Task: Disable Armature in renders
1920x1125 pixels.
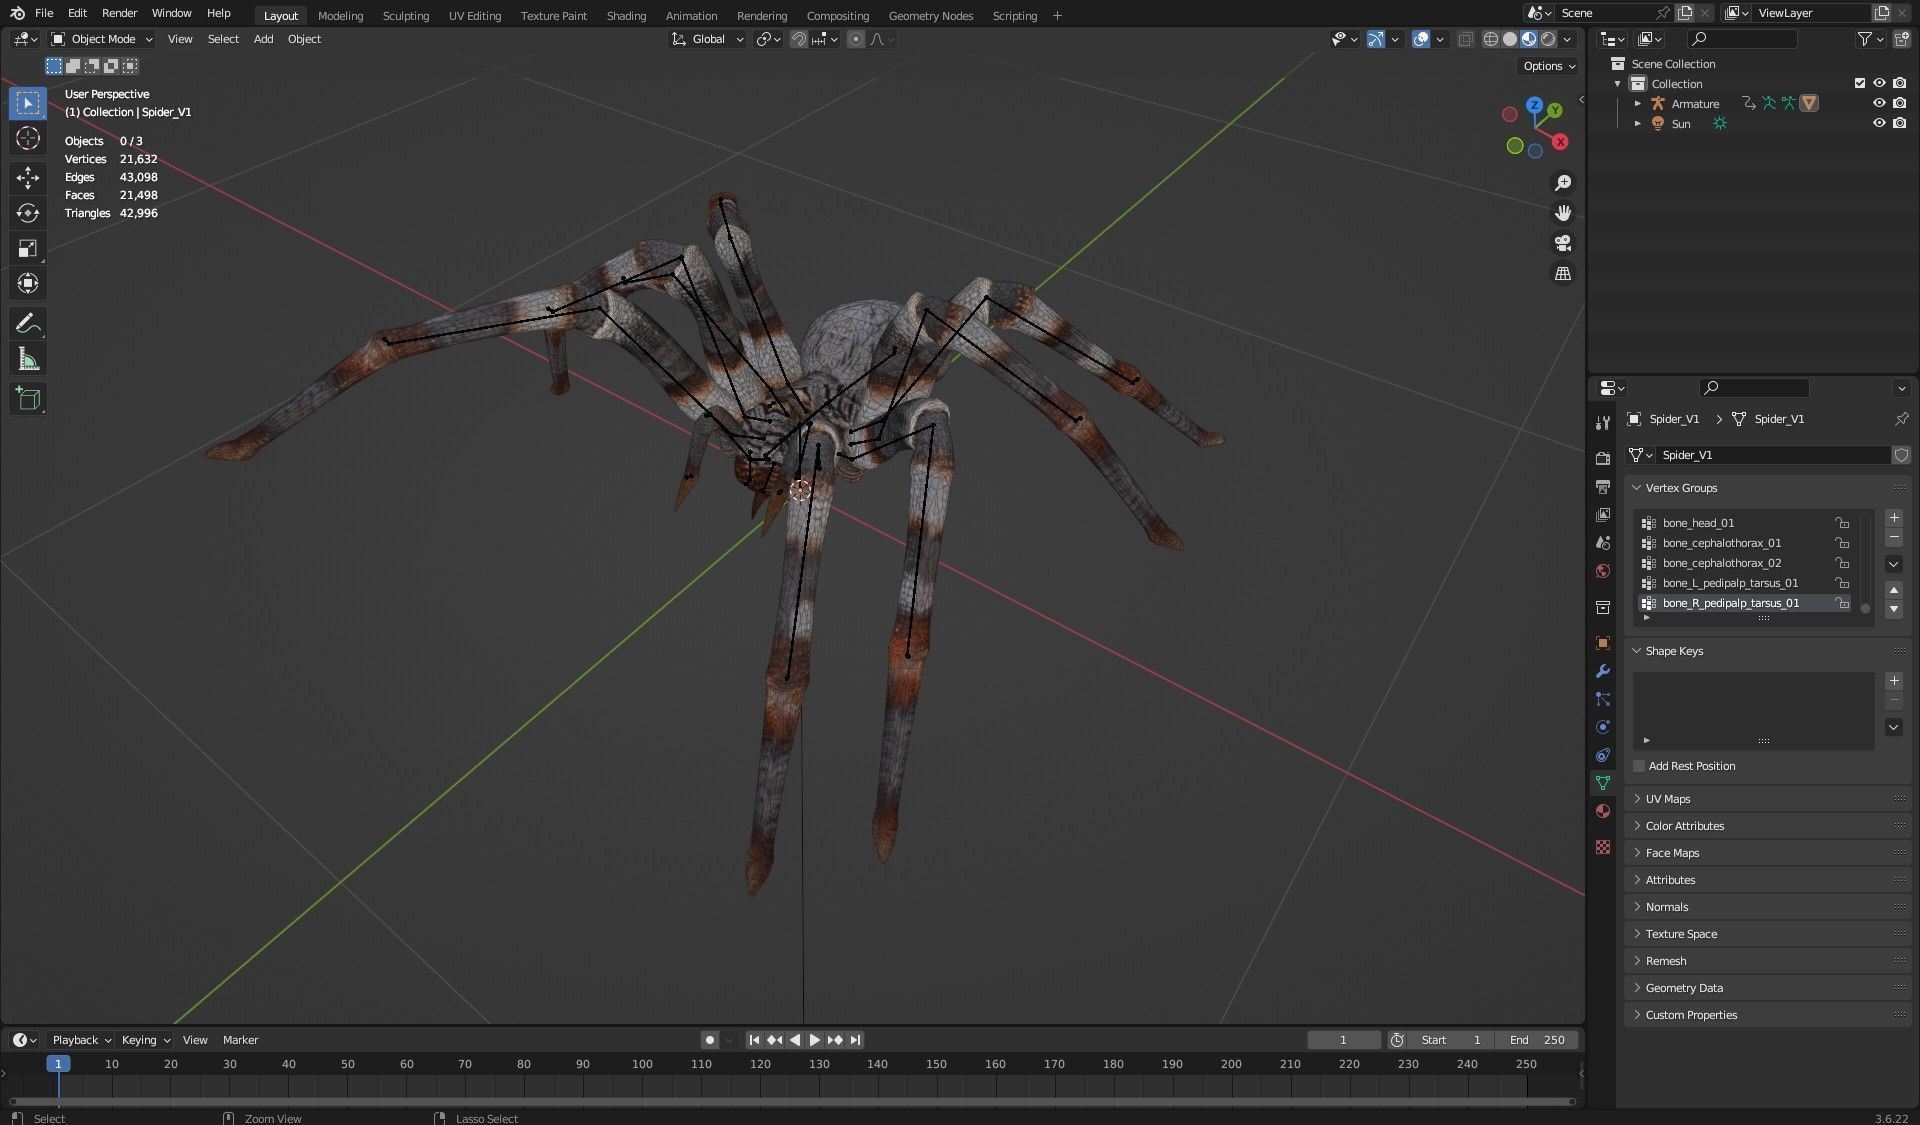Action: (1899, 103)
